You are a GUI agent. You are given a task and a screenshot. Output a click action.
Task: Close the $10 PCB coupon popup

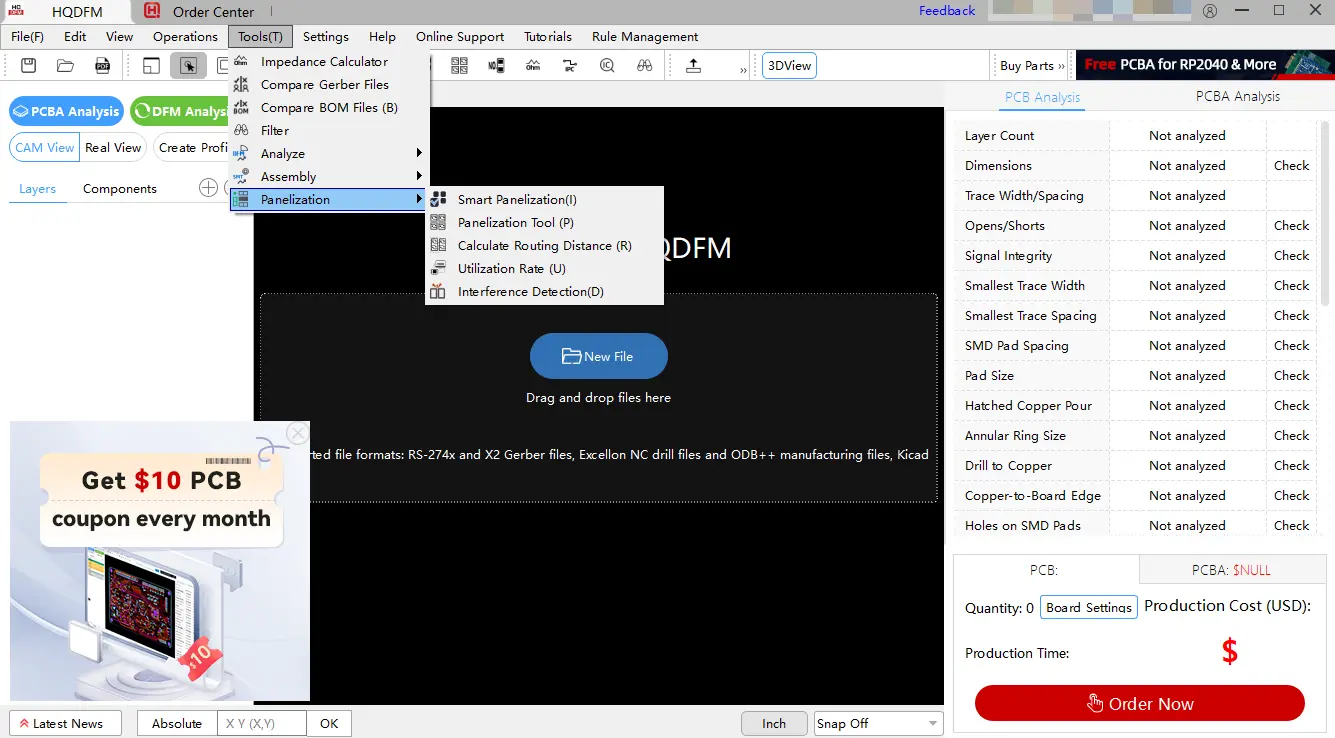coord(297,433)
